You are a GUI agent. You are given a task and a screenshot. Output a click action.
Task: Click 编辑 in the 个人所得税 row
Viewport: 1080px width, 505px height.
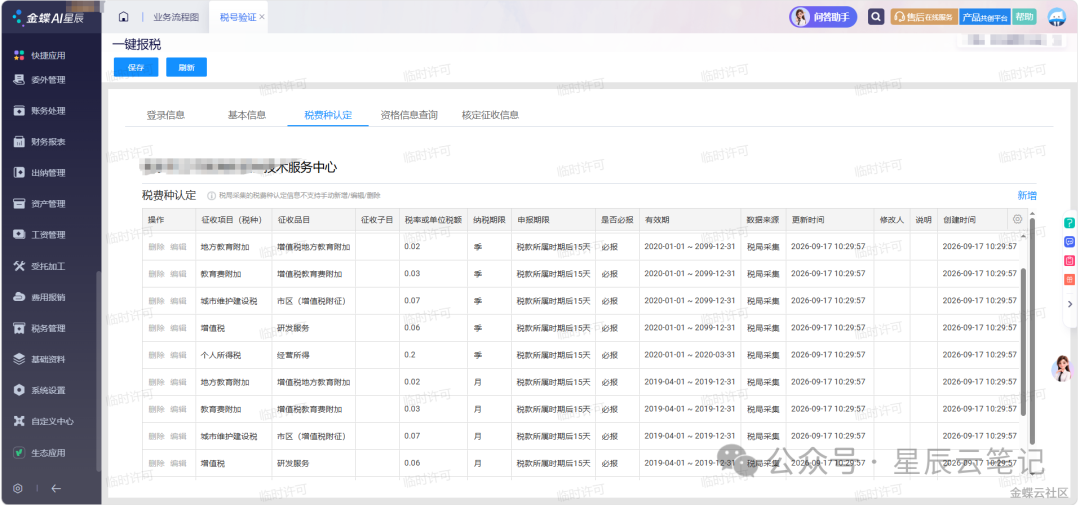(x=178, y=355)
